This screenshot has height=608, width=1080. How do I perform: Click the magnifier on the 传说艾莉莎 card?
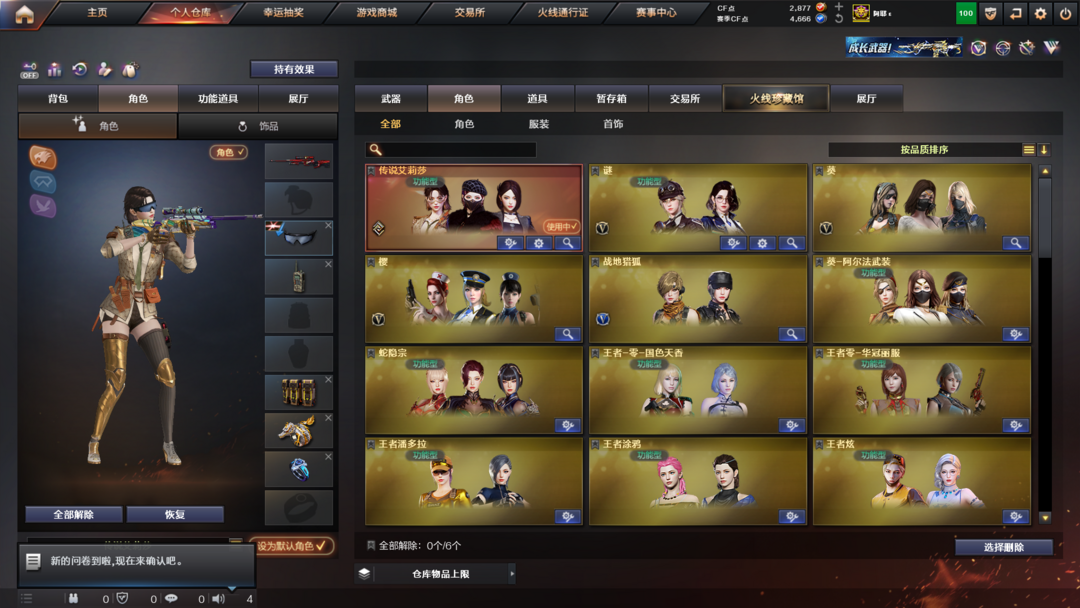click(568, 243)
